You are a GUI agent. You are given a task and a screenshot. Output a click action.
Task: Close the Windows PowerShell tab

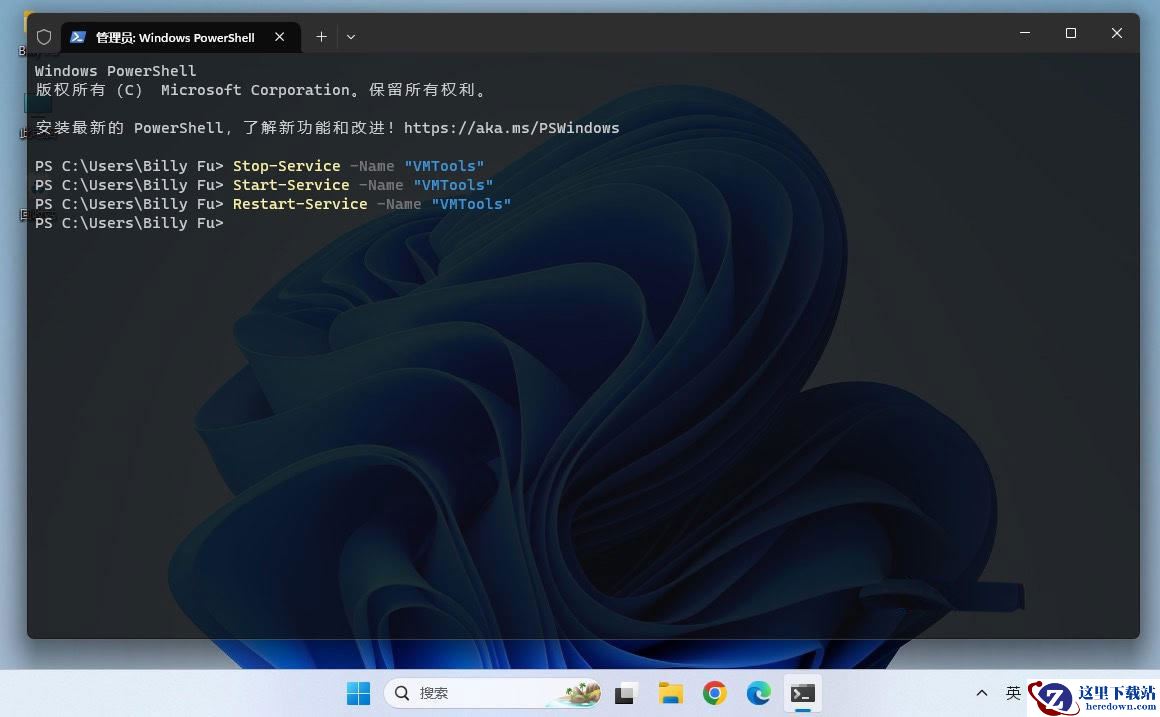[x=280, y=37]
